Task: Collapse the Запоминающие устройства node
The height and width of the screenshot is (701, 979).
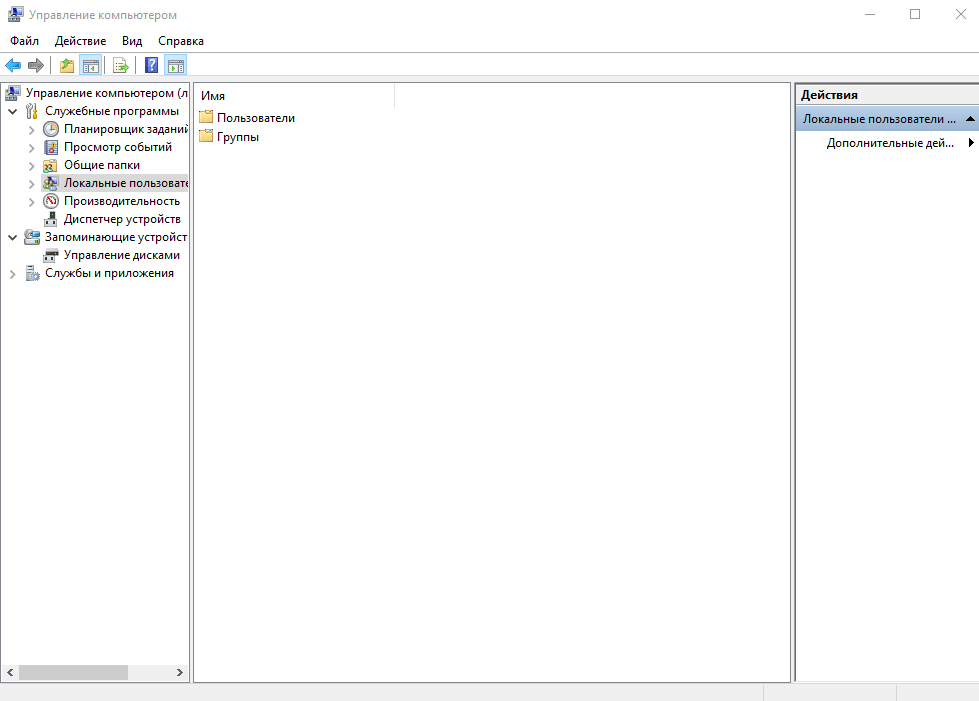Action: pos(12,238)
